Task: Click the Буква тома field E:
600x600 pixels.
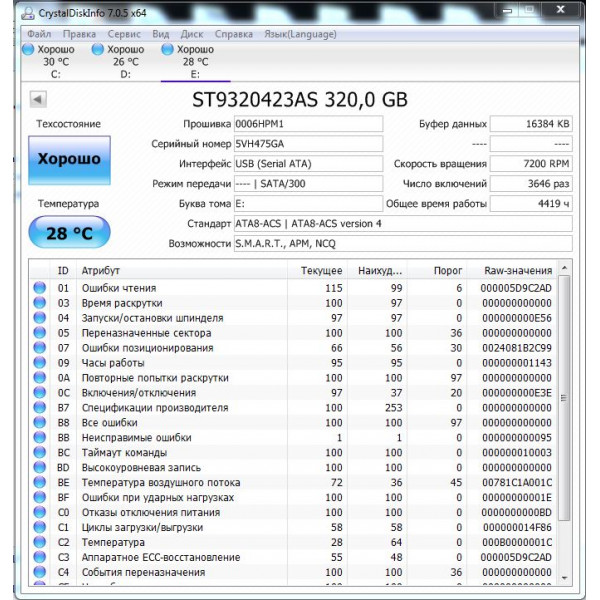Action: click(x=308, y=204)
